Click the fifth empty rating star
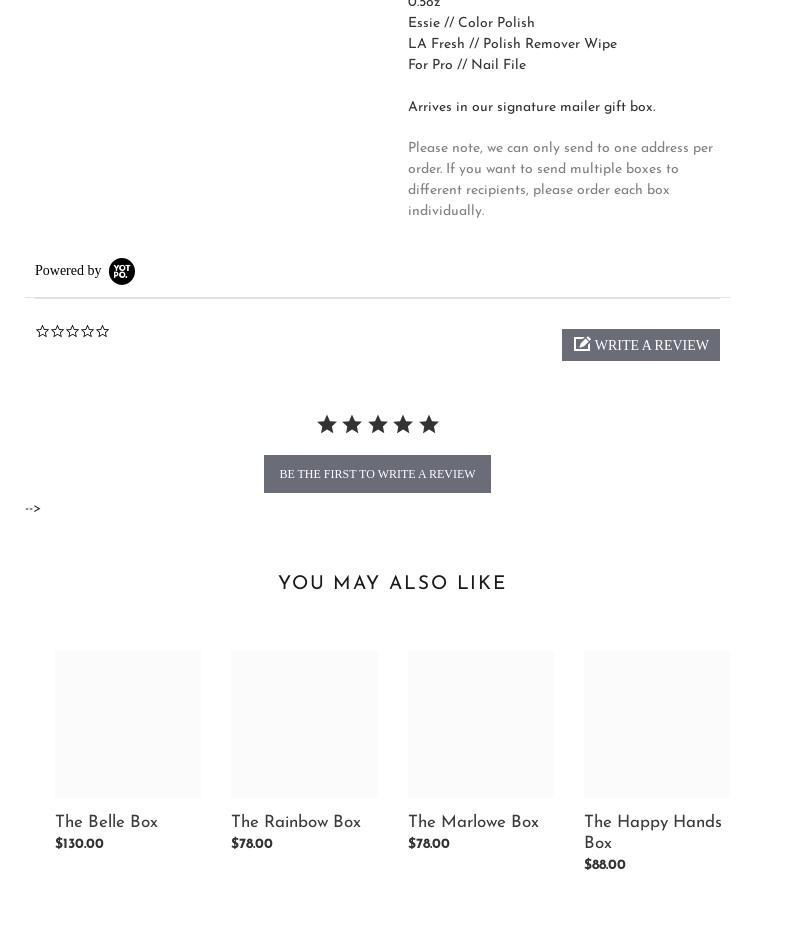This screenshot has height=926, width=785. pyautogui.click(x=102, y=331)
